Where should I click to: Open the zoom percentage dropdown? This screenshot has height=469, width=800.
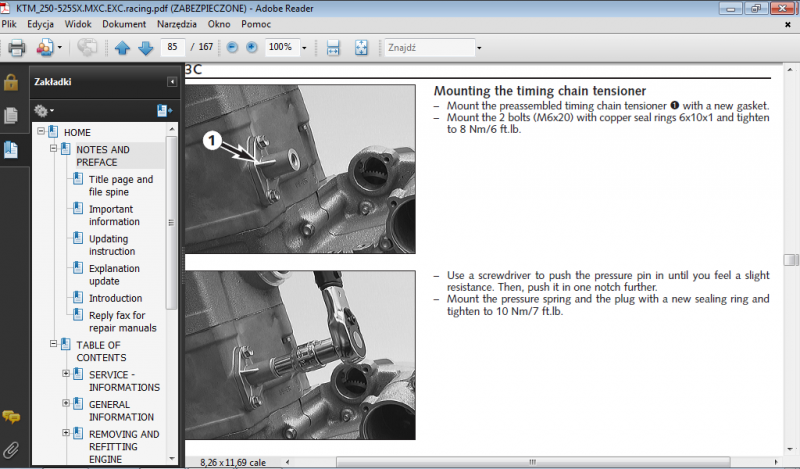coord(301,47)
